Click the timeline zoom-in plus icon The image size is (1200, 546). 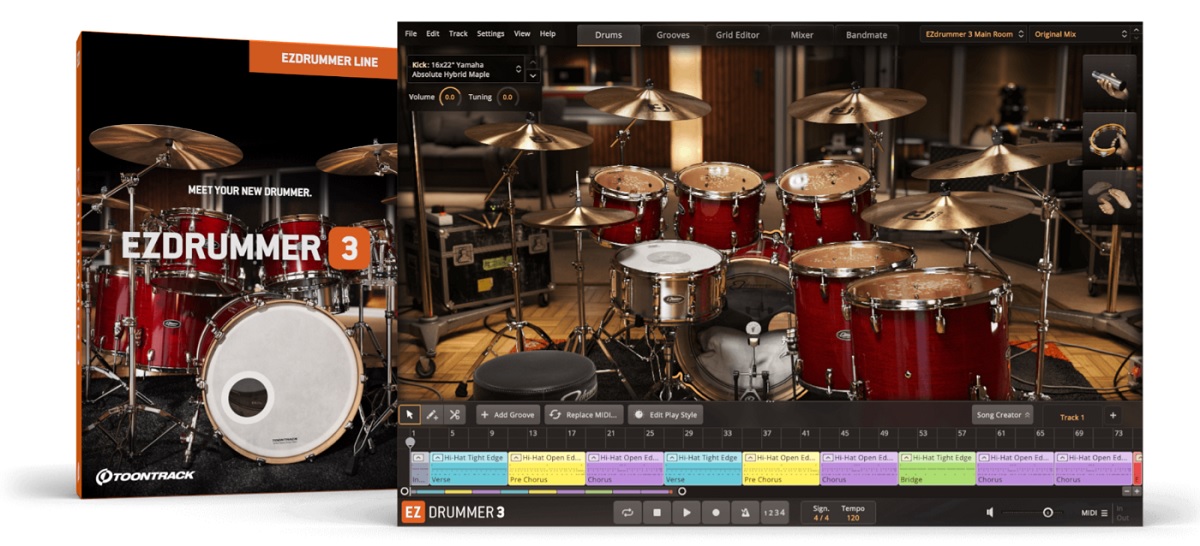(x=1137, y=491)
